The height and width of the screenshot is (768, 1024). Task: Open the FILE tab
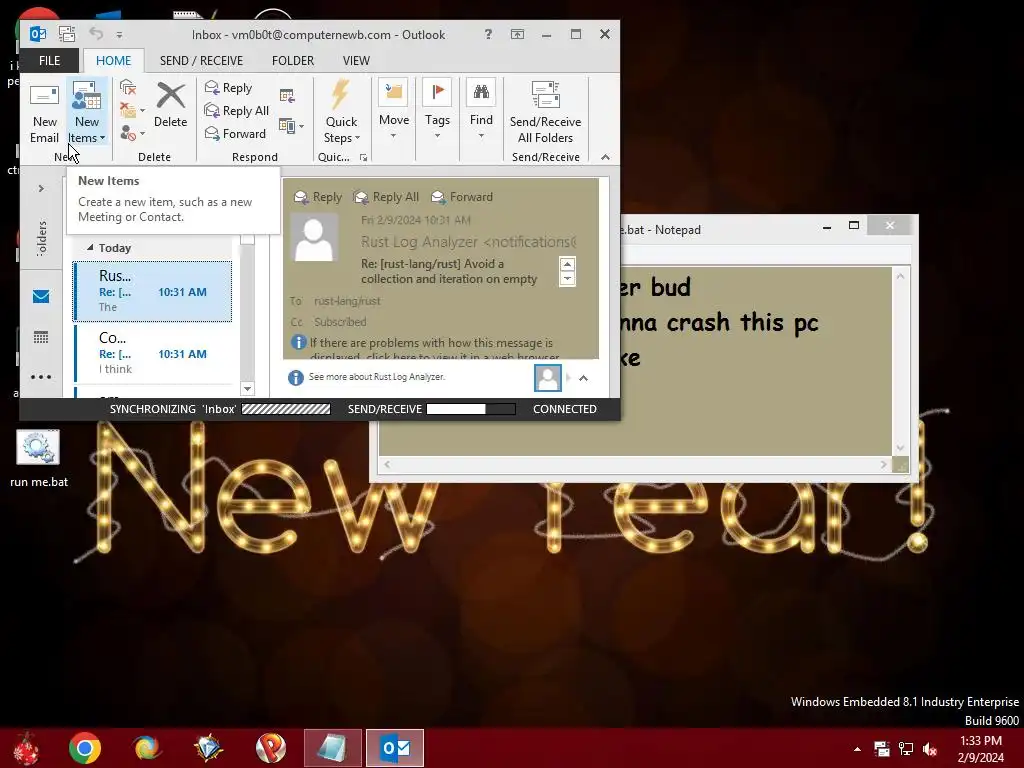tap(50, 61)
